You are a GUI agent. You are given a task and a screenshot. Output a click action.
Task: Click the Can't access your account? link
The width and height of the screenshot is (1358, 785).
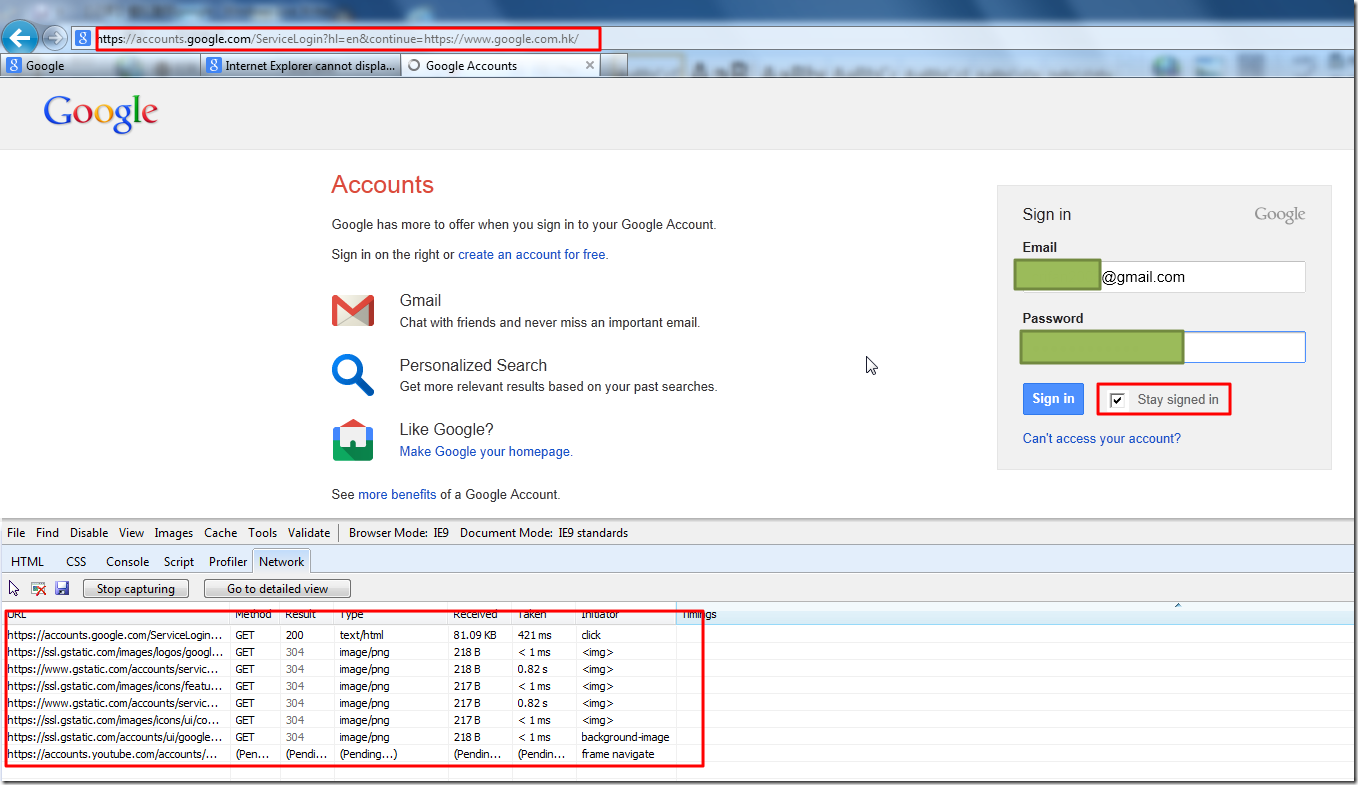click(1102, 439)
